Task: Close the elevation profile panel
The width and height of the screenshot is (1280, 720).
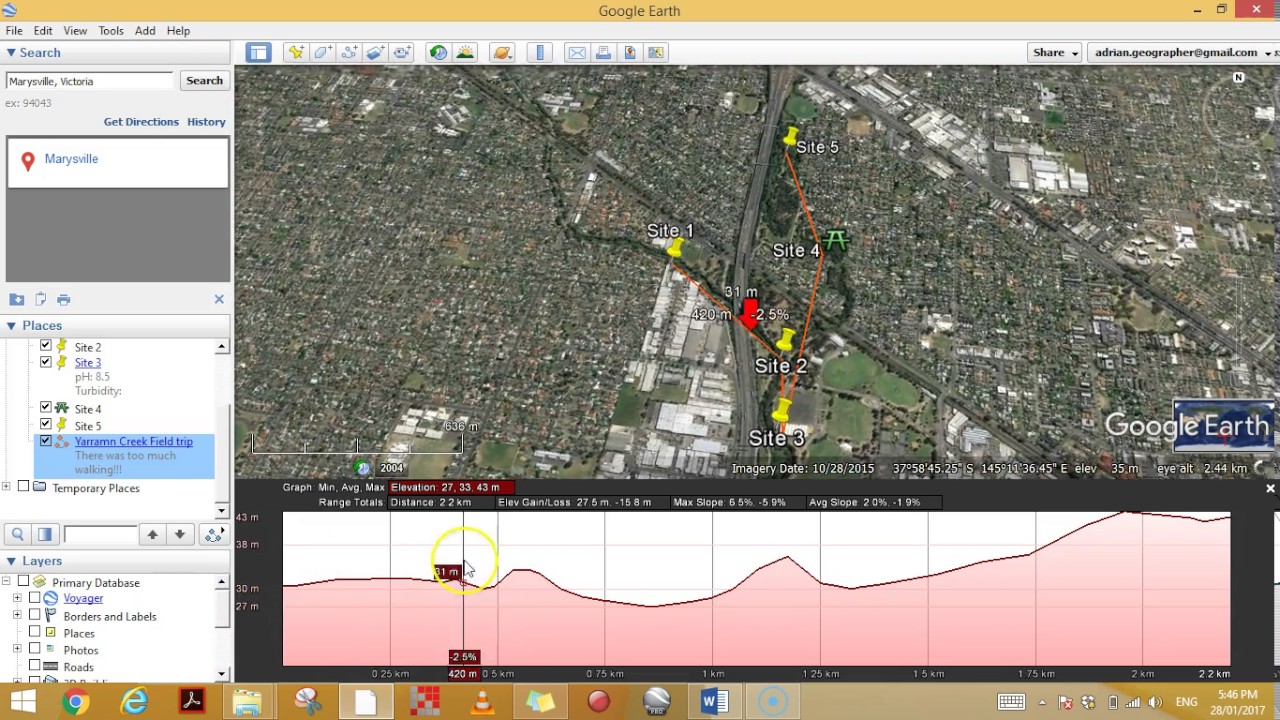Action: (x=1270, y=489)
